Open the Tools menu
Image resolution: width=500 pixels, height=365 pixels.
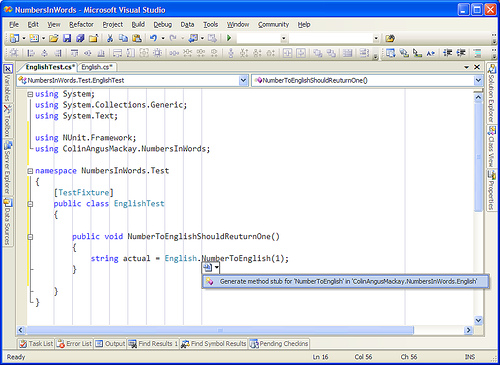tap(211, 24)
